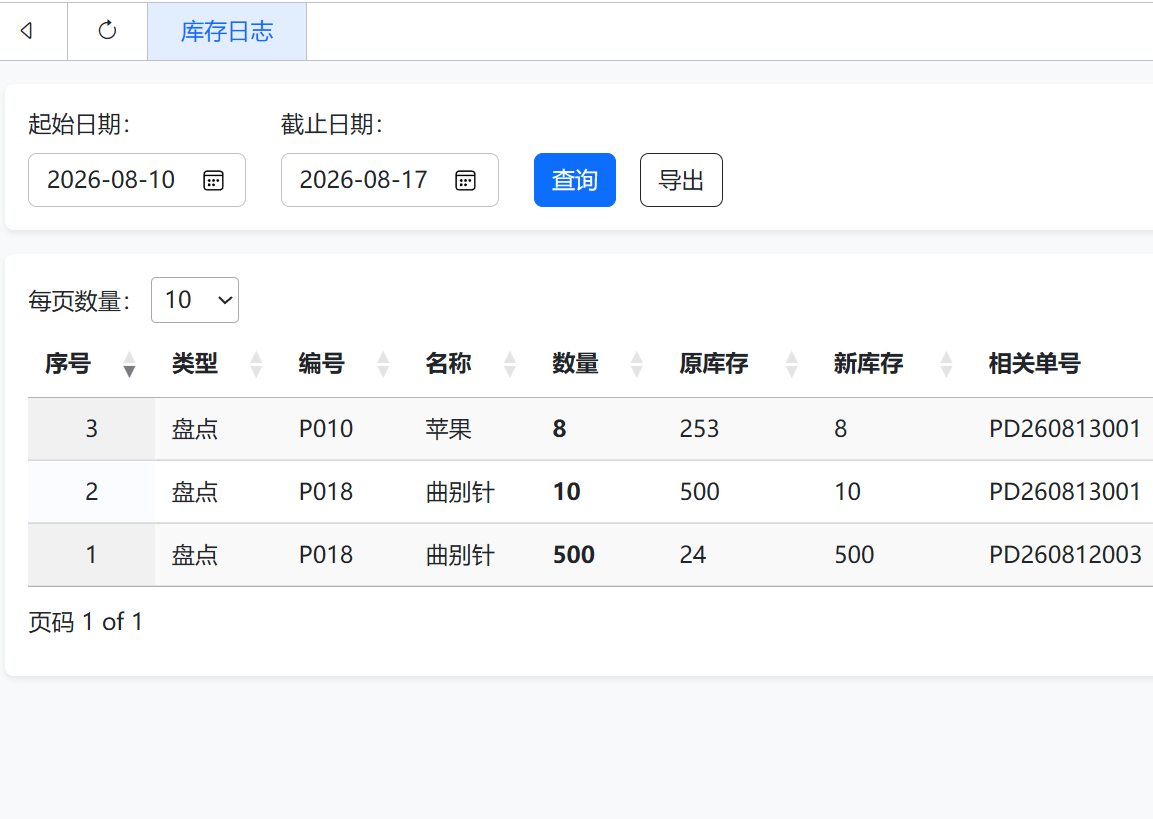Sort by 类型 column arrows
Image resolution: width=1153 pixels, height=819 pixels.
coord(256,364)
